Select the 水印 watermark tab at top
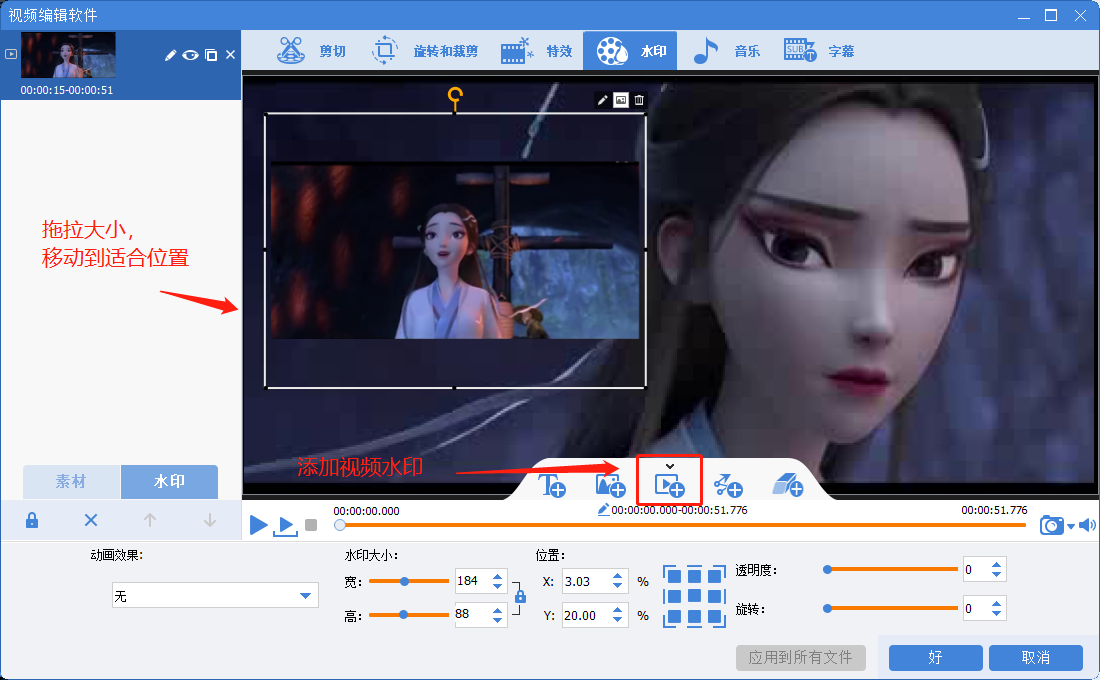 click(x=630, y=51)
